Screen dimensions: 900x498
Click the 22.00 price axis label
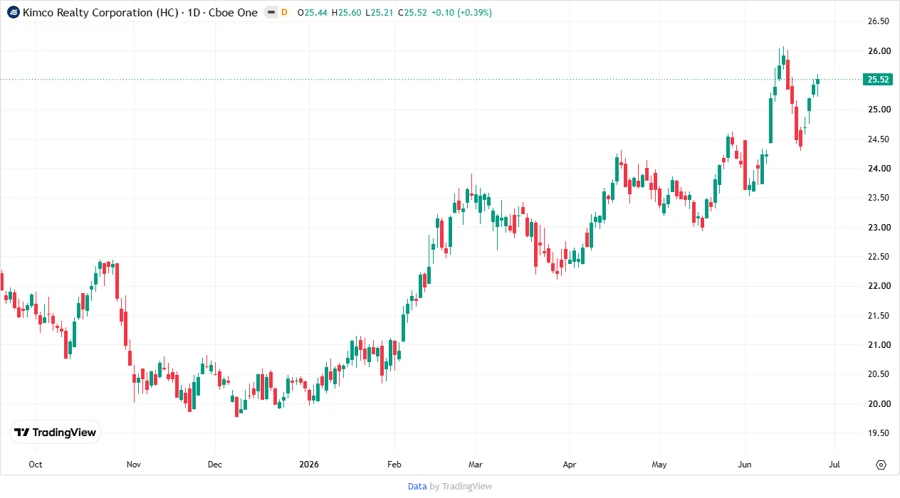click(879, 286)
